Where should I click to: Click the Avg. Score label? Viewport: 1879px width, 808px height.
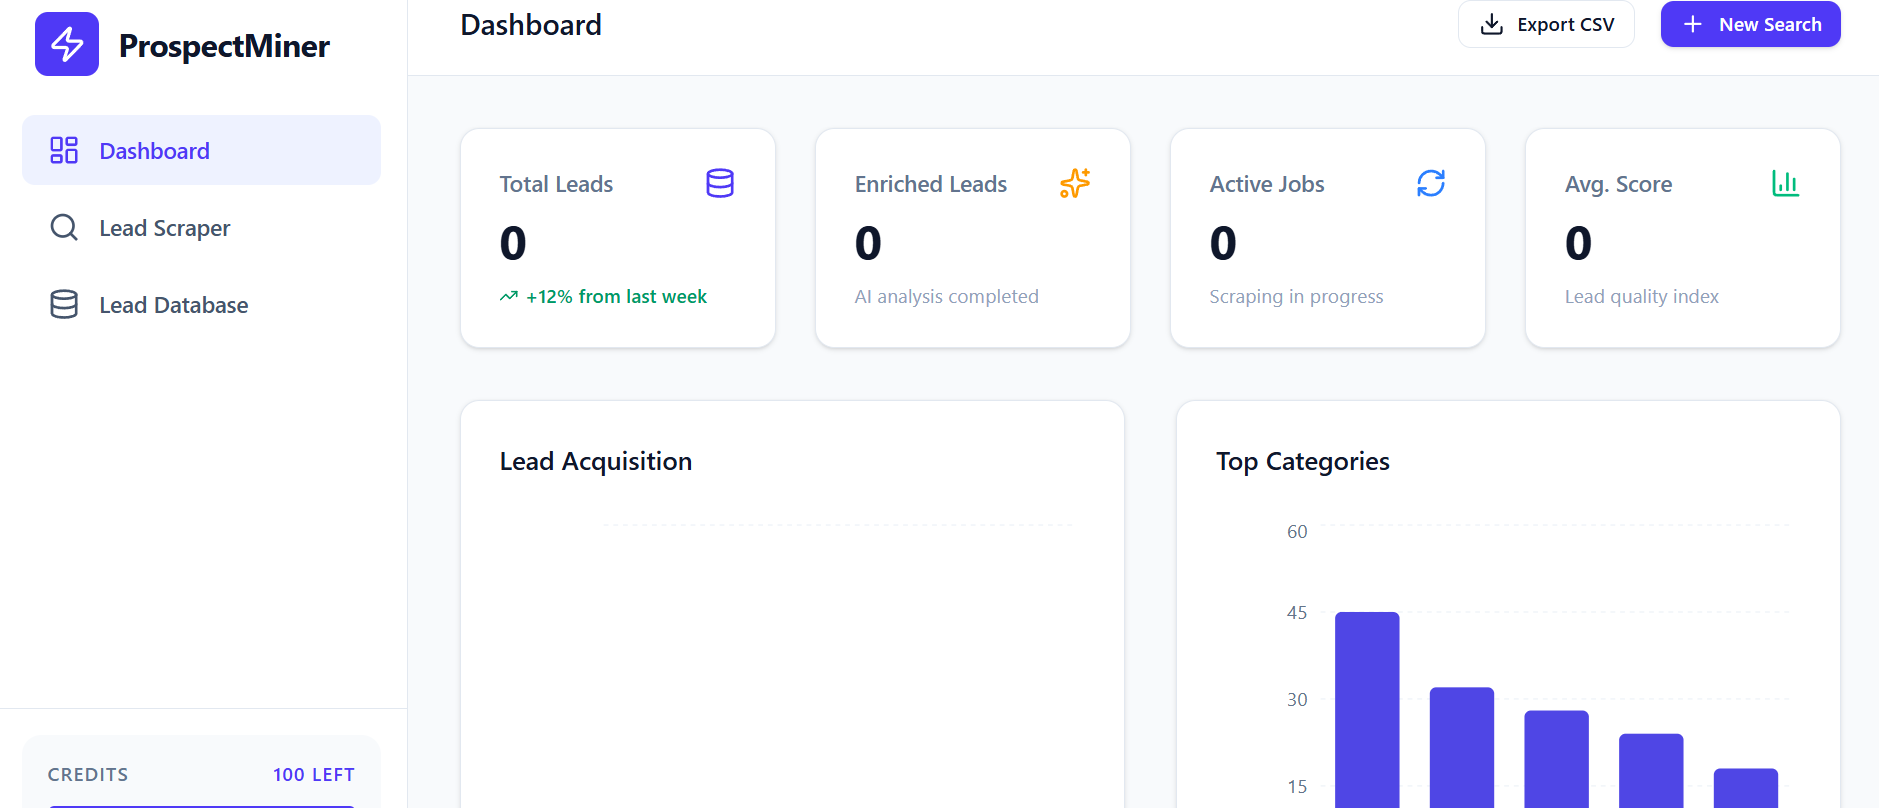1618,184
